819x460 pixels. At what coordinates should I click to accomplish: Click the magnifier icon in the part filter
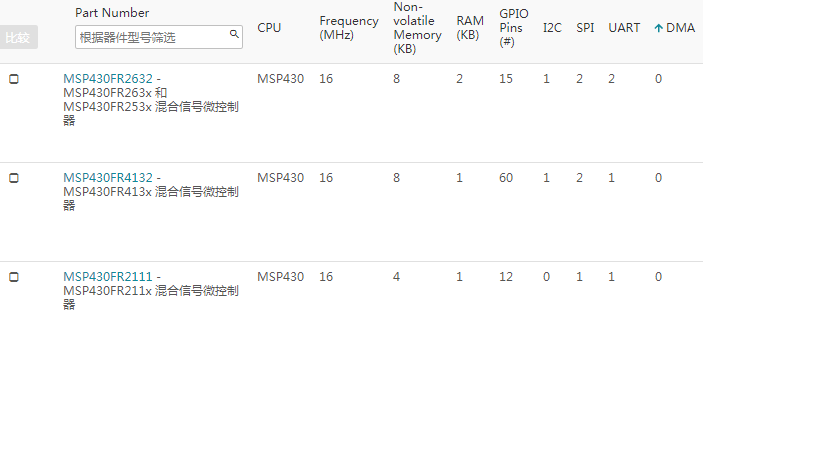(x=234, y=35)
